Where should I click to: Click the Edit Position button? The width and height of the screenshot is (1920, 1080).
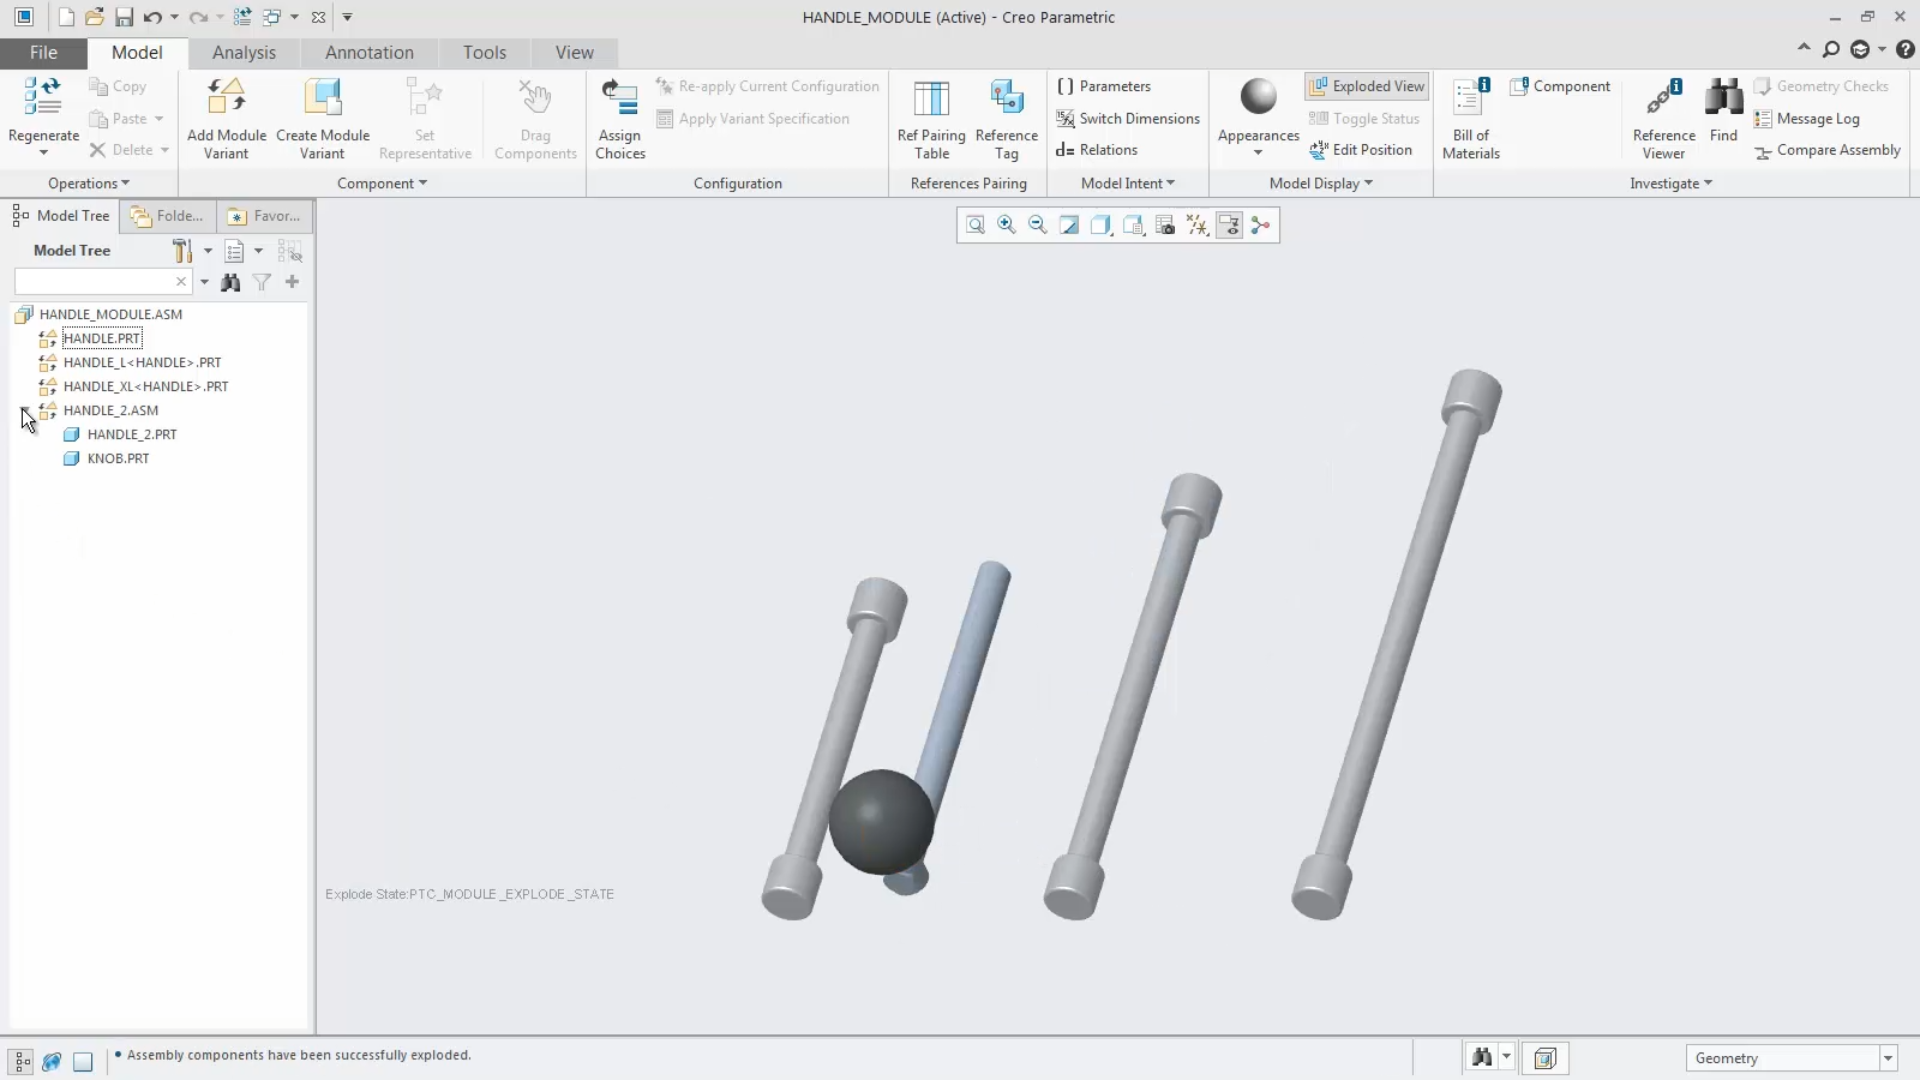click(x=1363, y=150)
